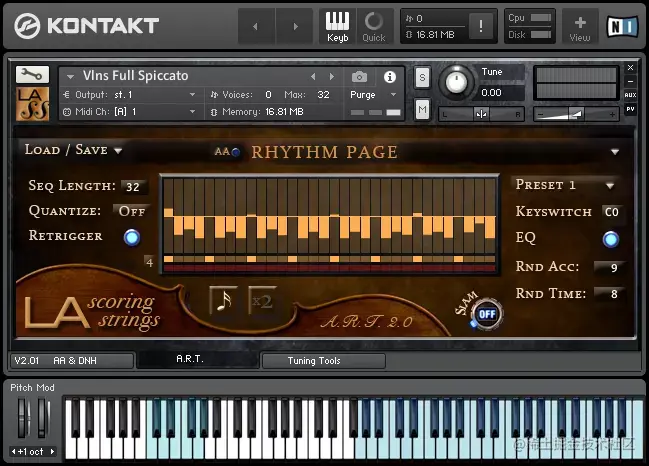Click the value 4 beside accent row

(x=149, y=262)
